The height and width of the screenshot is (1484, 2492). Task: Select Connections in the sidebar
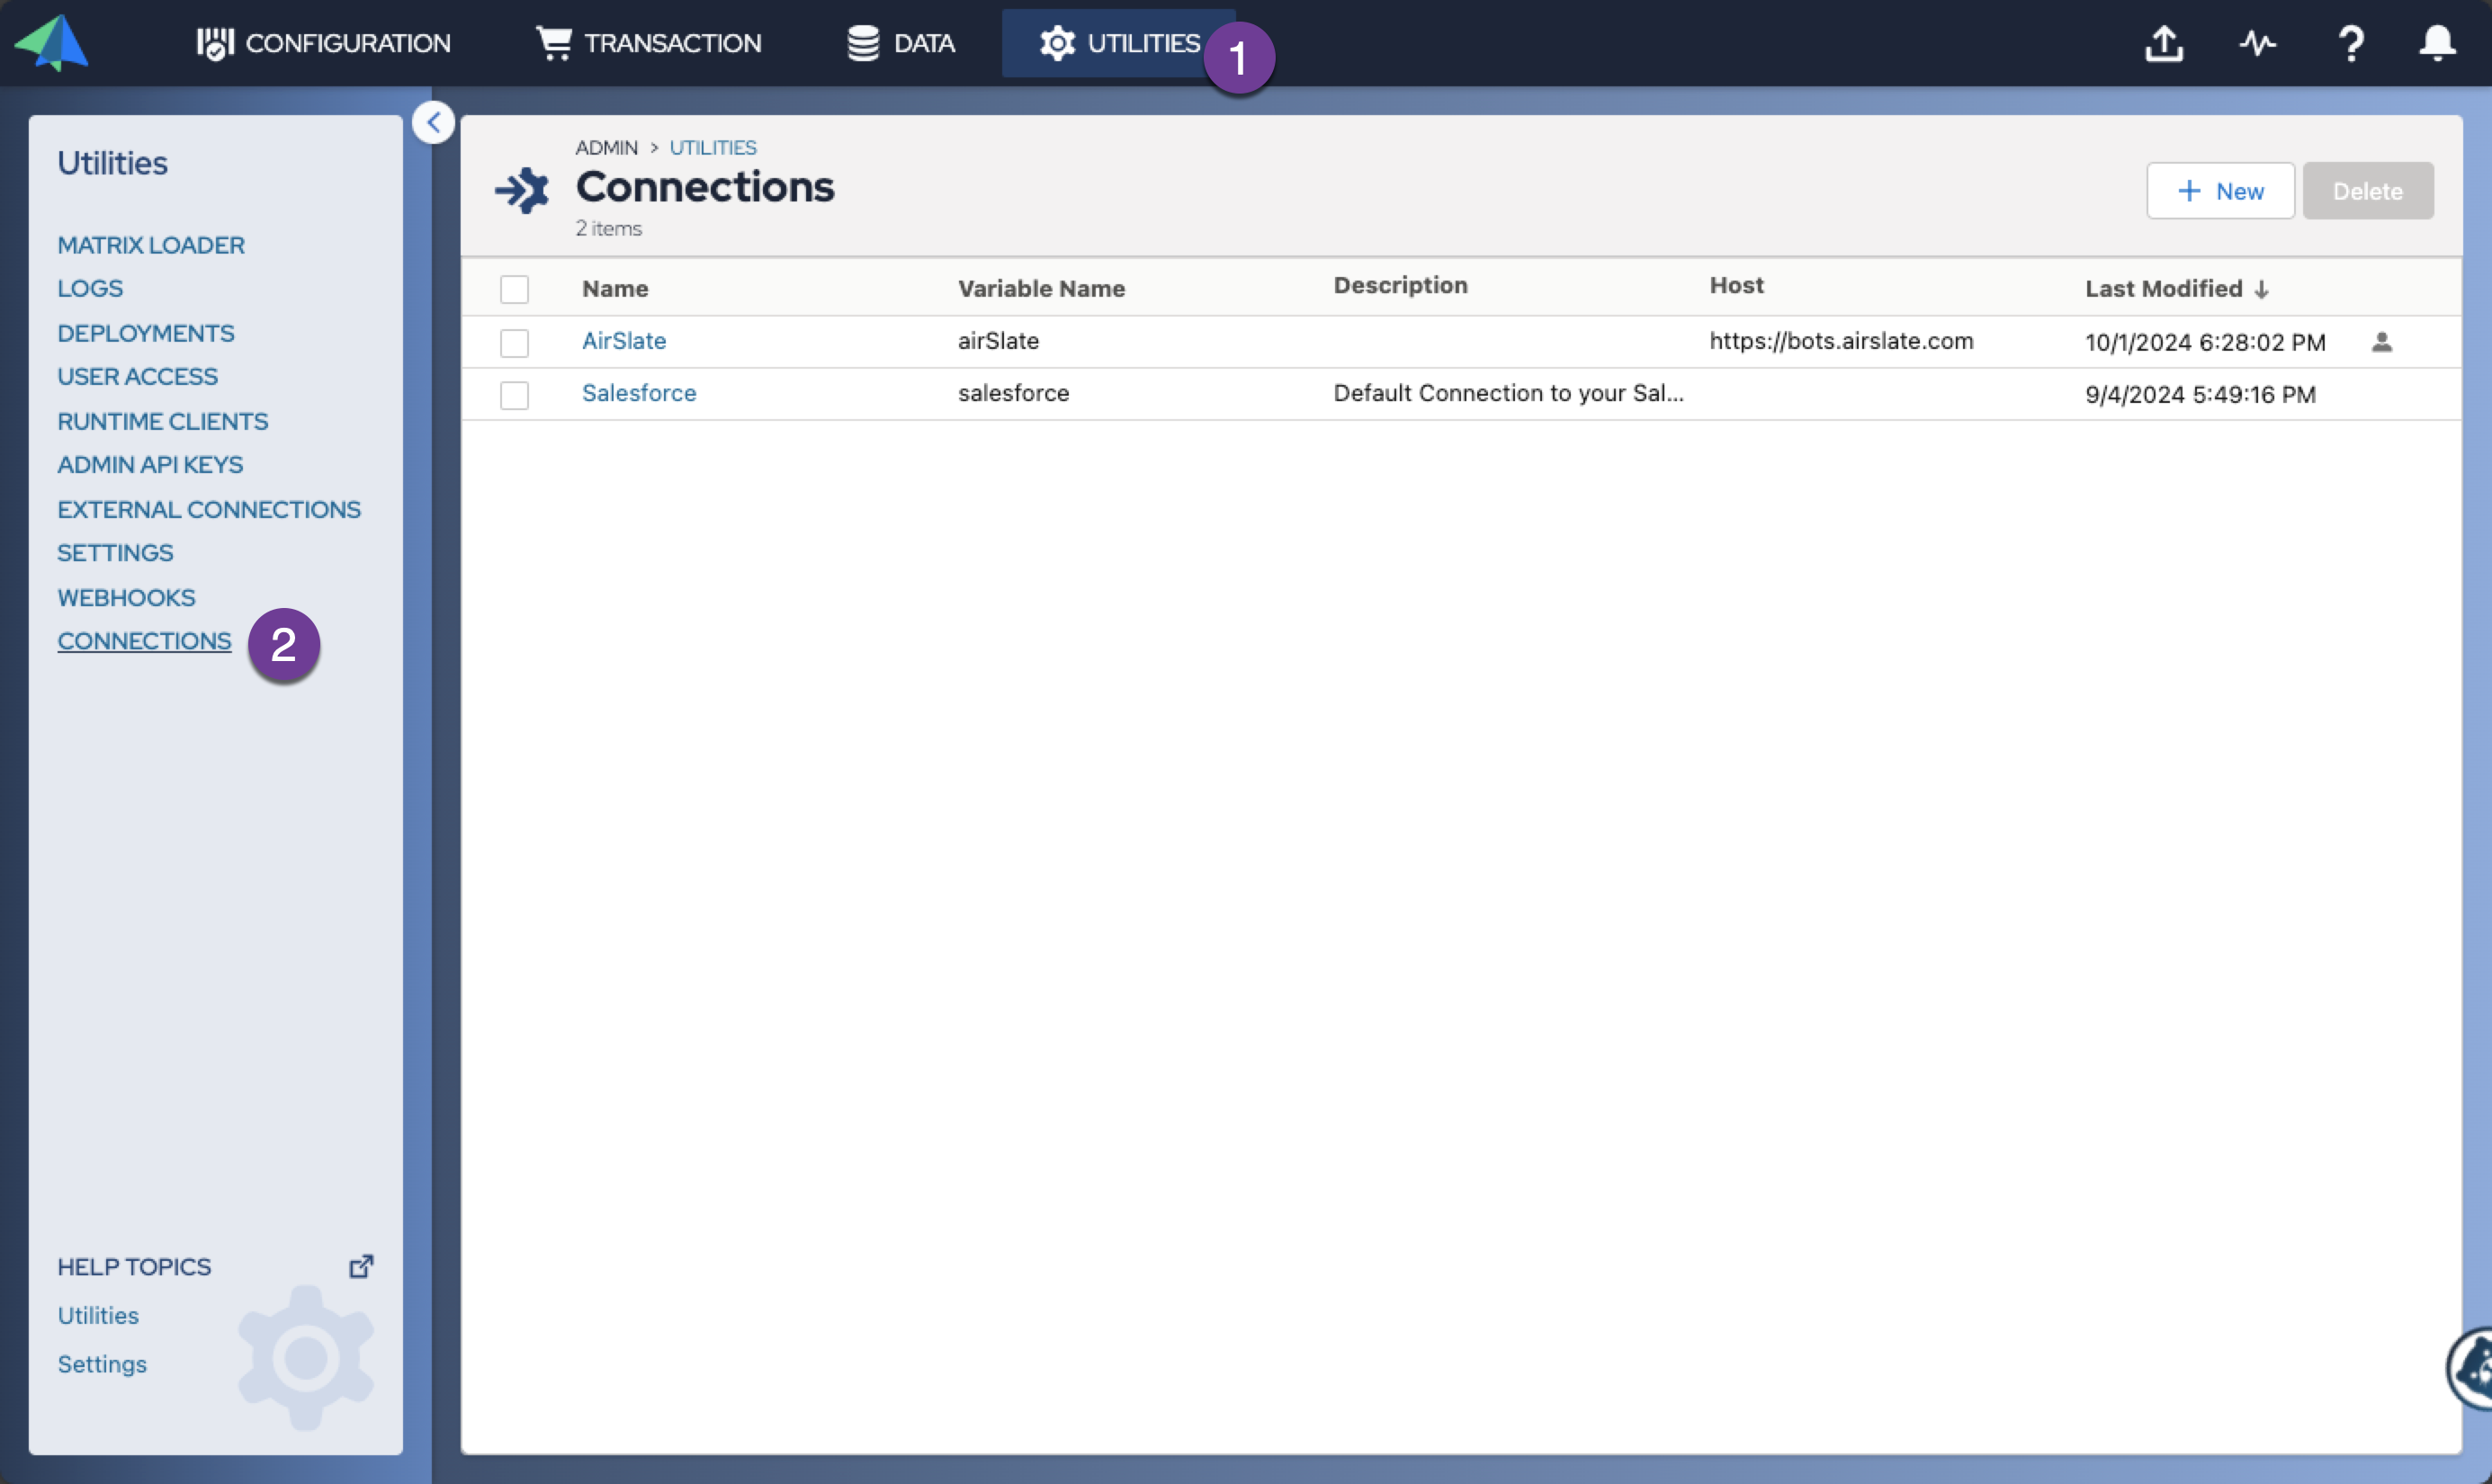(x=144, y=640)
